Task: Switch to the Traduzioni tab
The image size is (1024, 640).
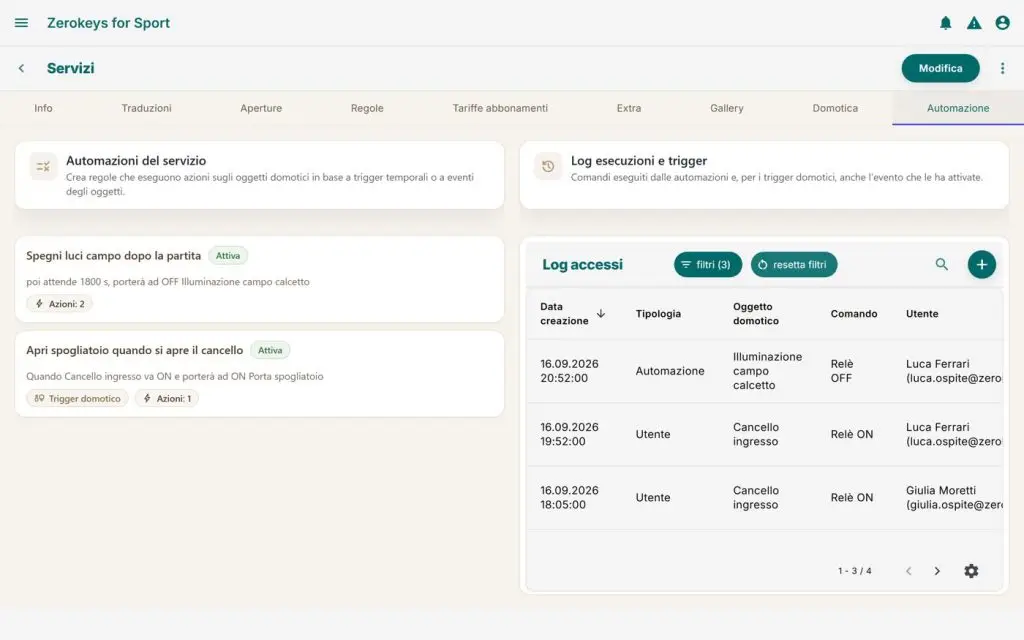Action: tap(146, 108)
